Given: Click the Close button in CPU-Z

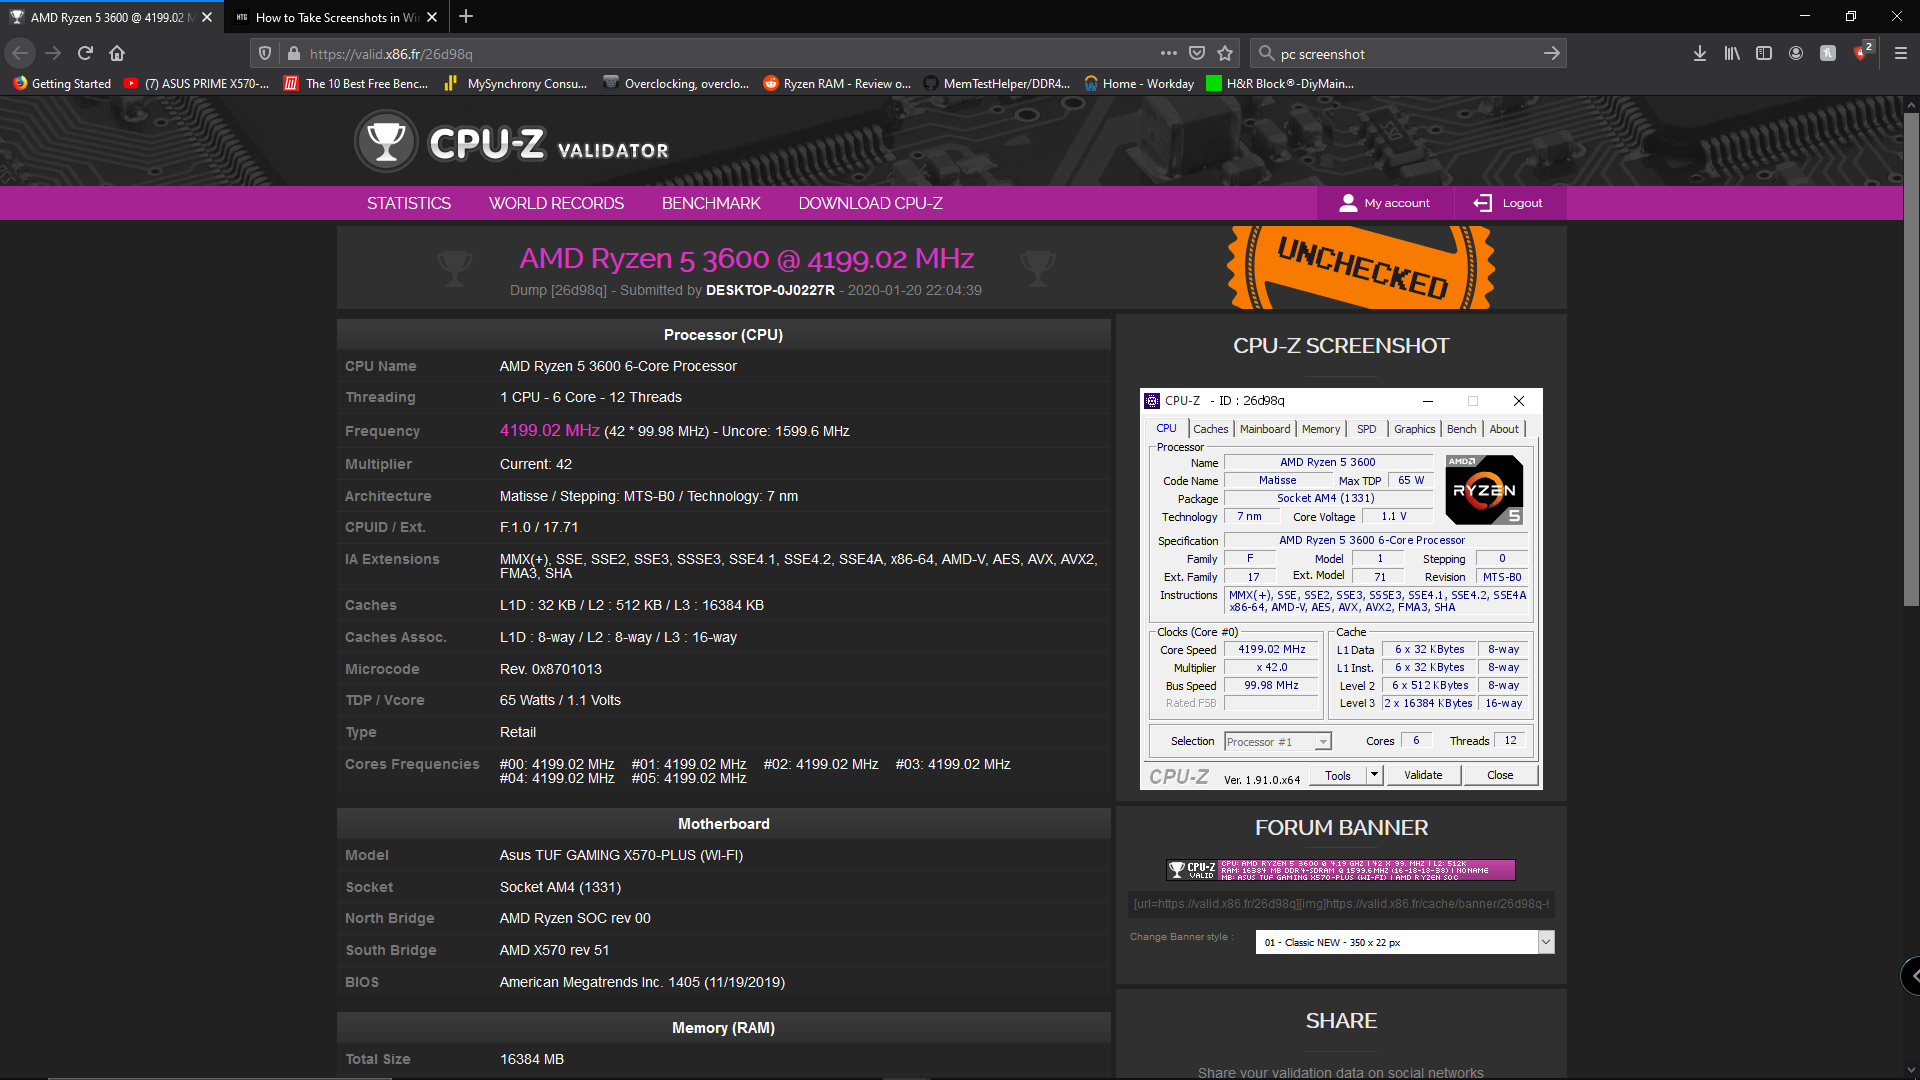Looking at the screenshot, I should 1500,775.
